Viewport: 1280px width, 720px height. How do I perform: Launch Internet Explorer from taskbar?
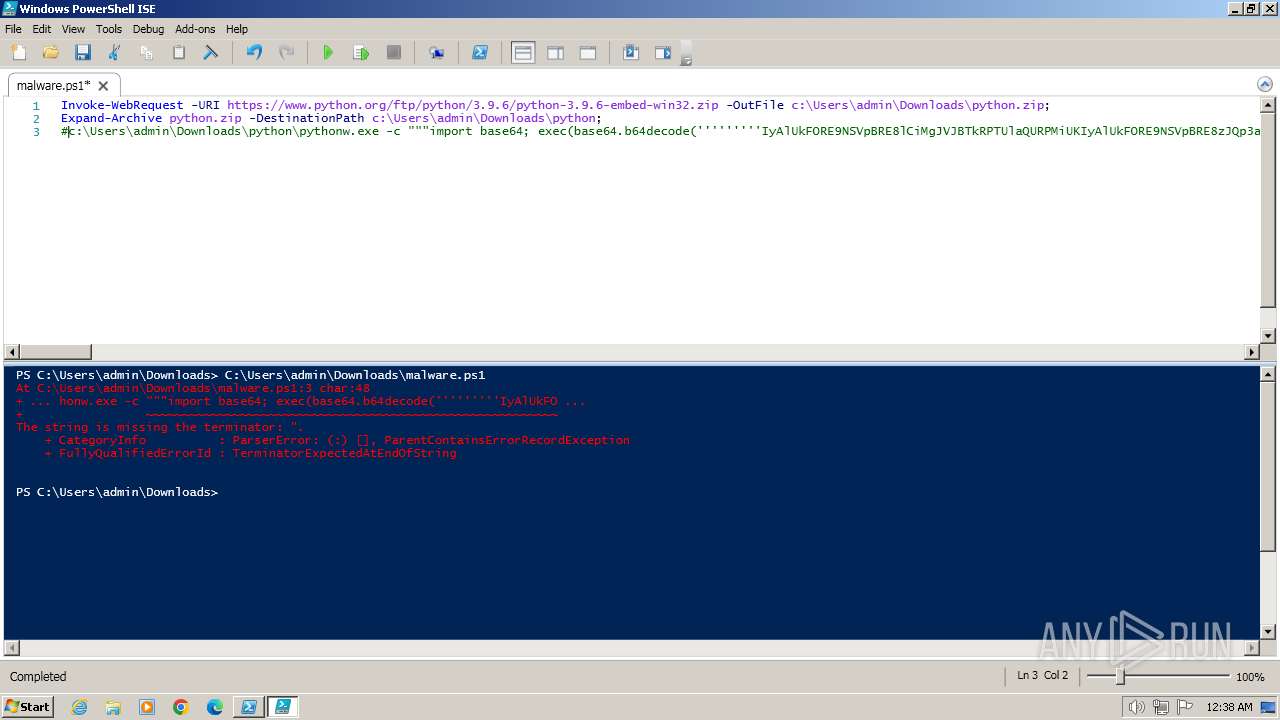click(x=79, y=707)
